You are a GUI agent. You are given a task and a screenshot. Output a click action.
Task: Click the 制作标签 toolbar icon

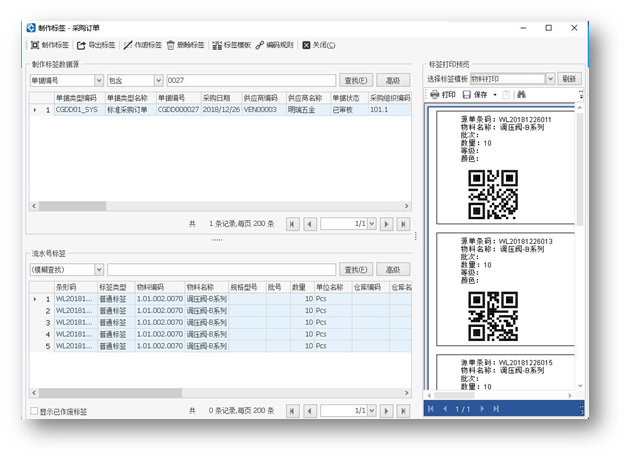click(x=35, y=45)
